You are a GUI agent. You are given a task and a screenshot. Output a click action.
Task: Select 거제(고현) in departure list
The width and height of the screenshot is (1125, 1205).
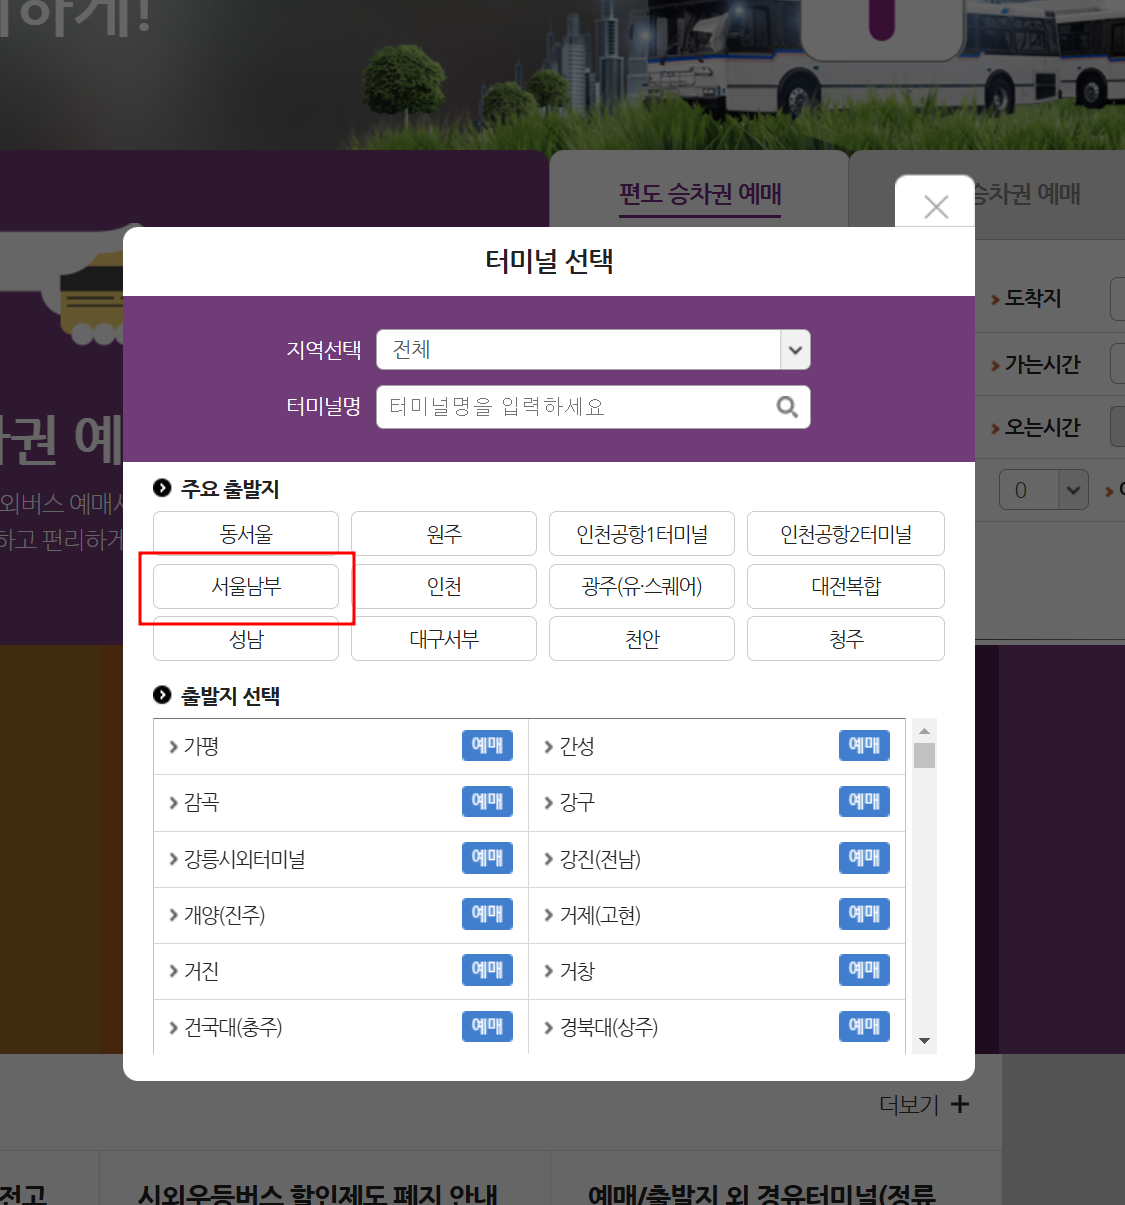(x=600, y=915)
